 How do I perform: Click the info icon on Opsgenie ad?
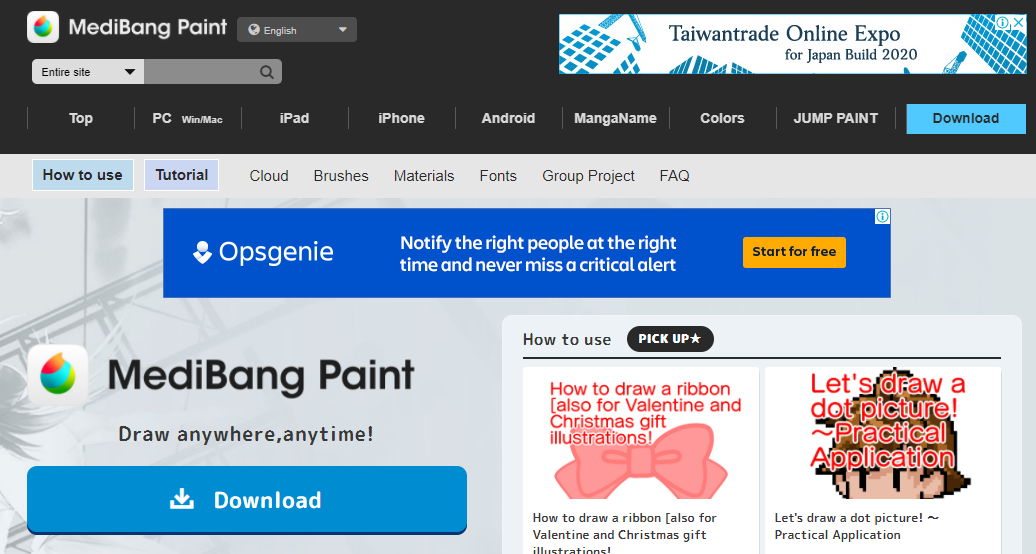883,217
